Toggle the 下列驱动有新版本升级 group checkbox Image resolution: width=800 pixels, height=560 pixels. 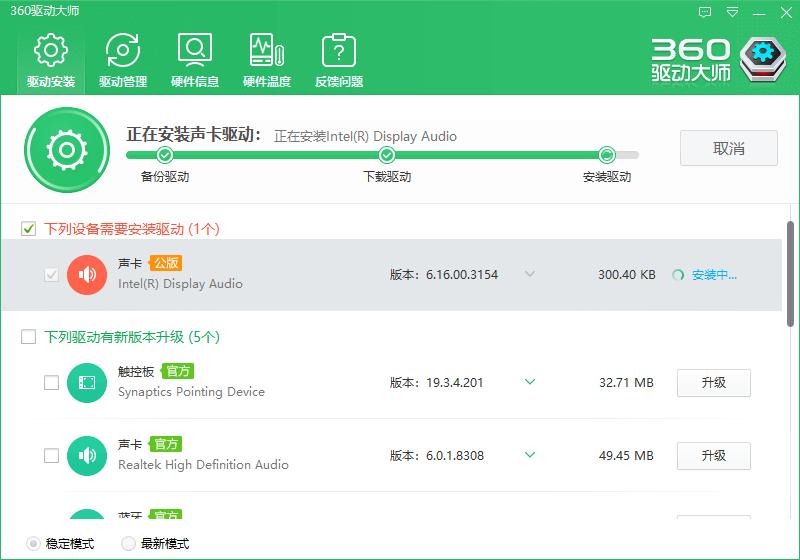[29, 337]
